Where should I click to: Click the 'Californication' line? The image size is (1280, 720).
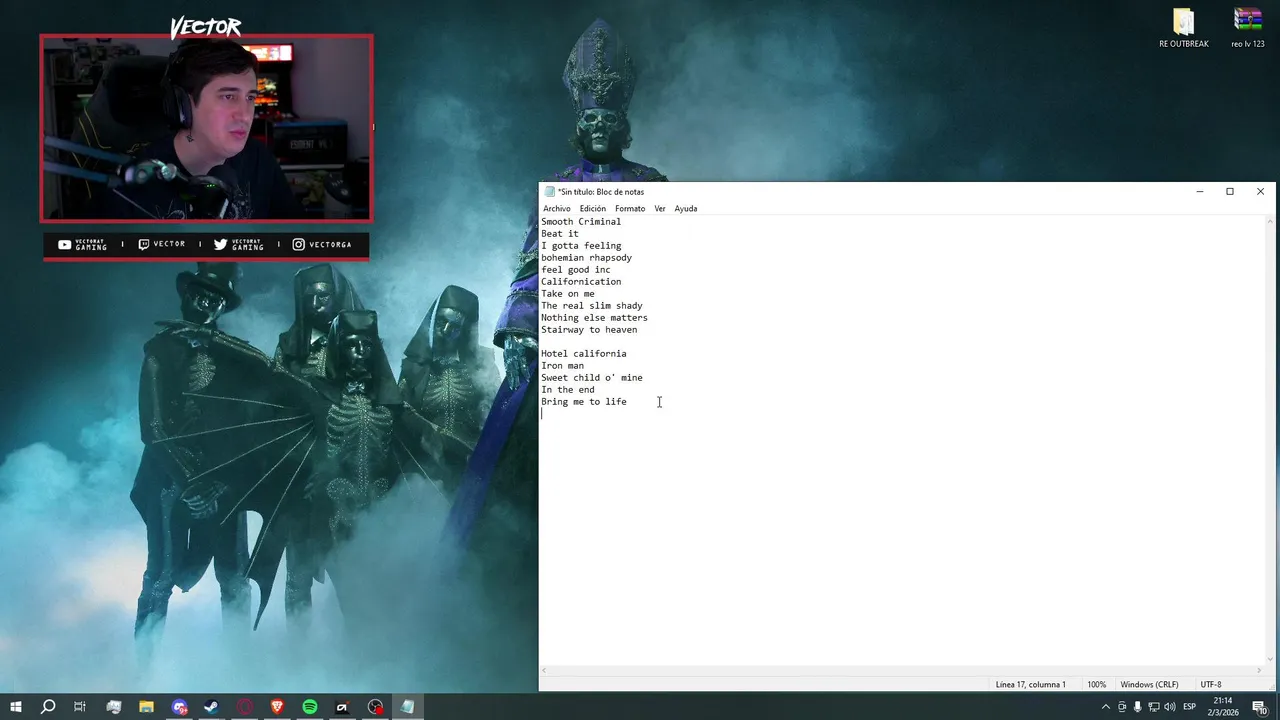[581, 281]
